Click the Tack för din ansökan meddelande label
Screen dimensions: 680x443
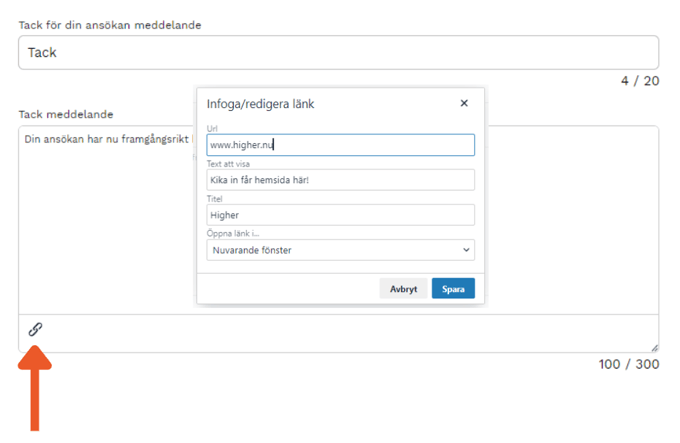coord(110,24)
